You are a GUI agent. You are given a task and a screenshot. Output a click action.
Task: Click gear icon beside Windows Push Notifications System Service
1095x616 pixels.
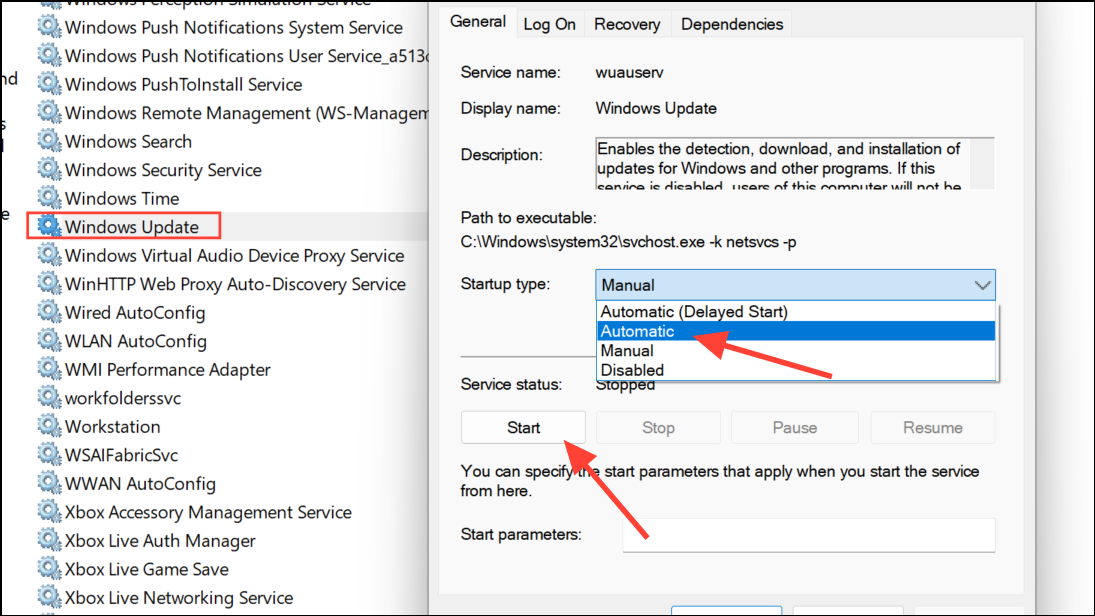tap(49, 27)
